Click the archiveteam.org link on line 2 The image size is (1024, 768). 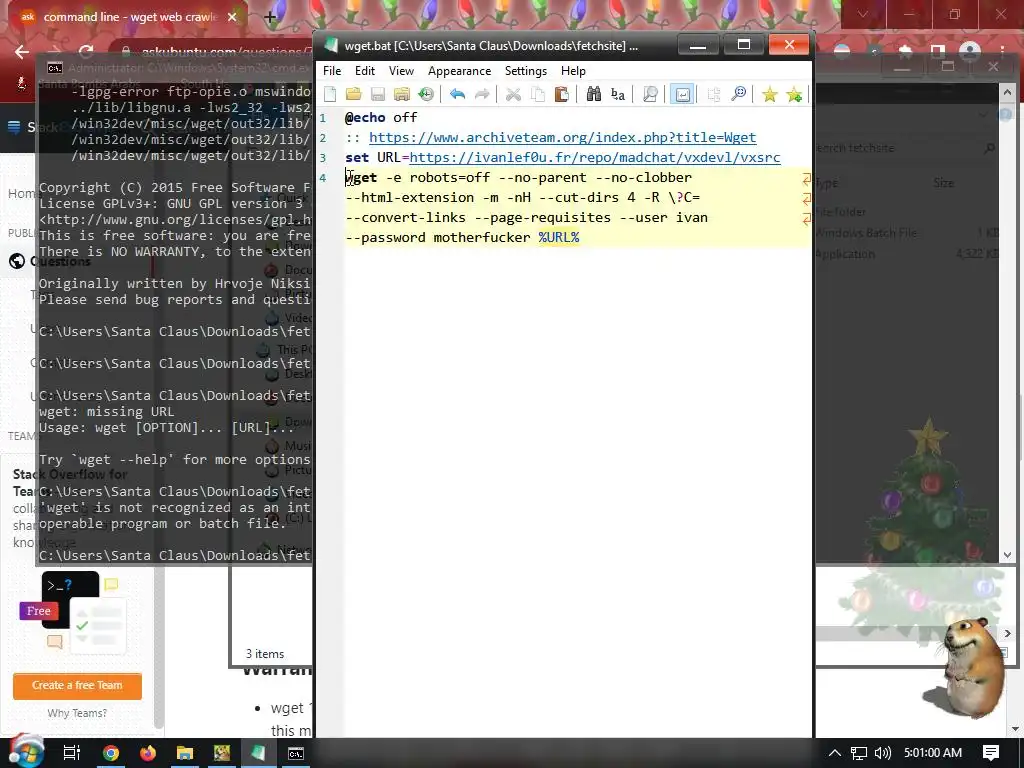(x=562, y=137)
